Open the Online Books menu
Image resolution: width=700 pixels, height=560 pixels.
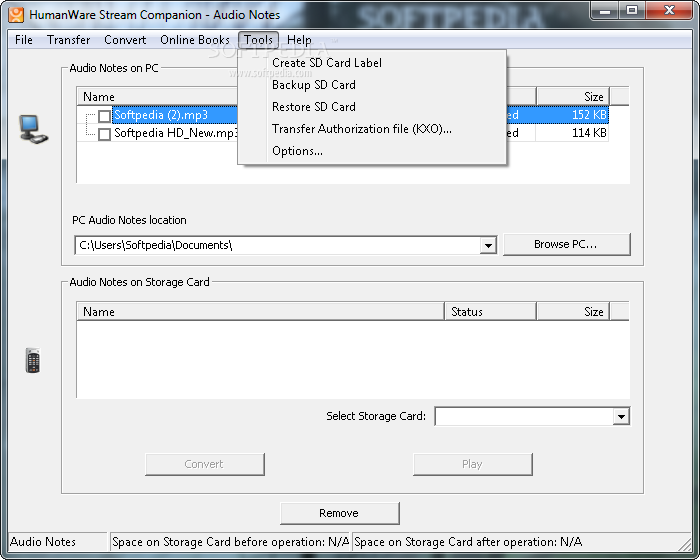(195, 40)
